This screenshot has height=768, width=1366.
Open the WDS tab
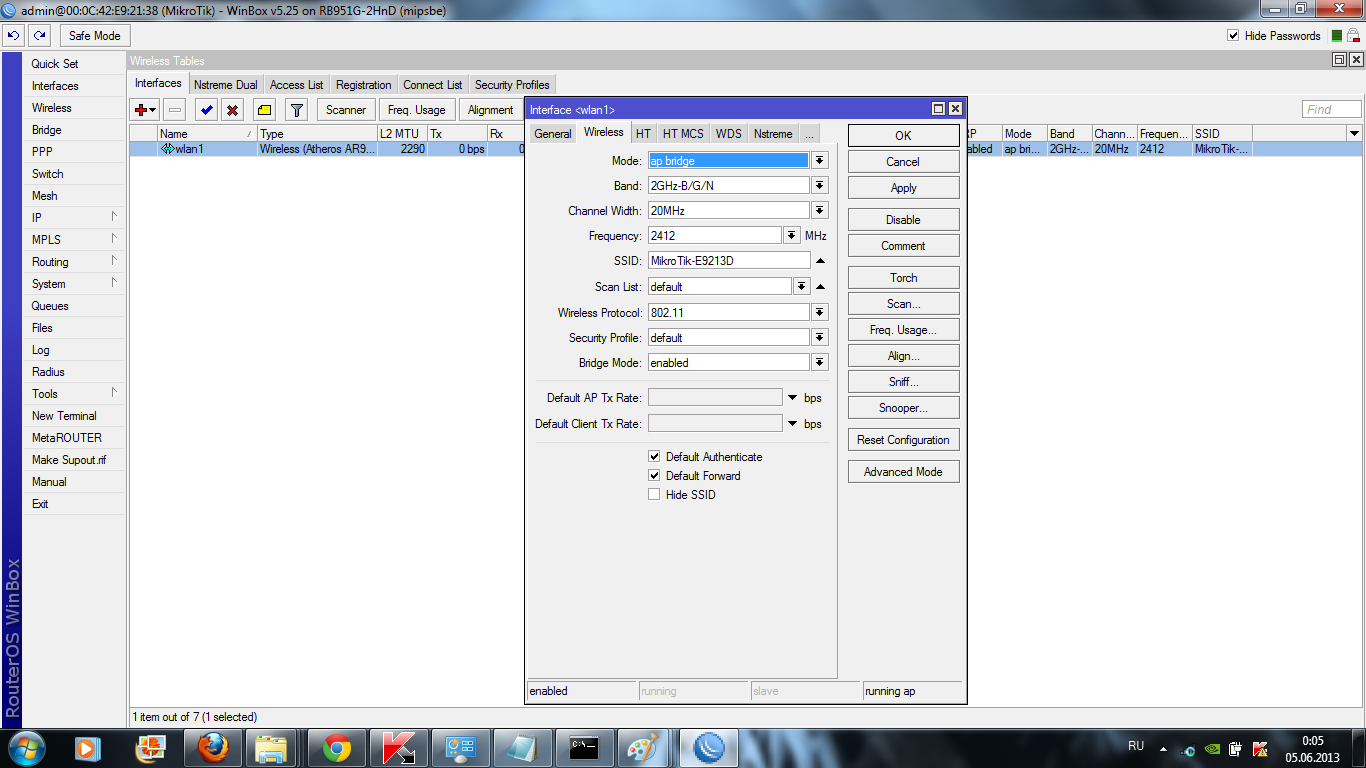click(x=729, y=134)
